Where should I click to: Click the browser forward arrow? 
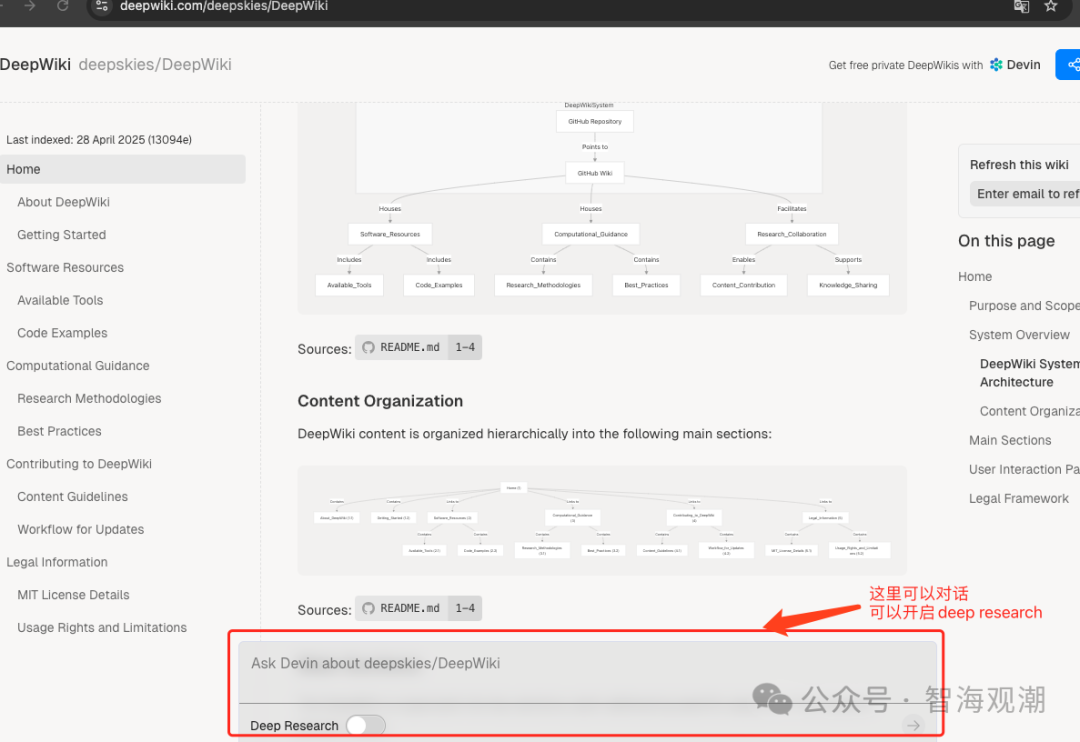(x=30, y=6)
